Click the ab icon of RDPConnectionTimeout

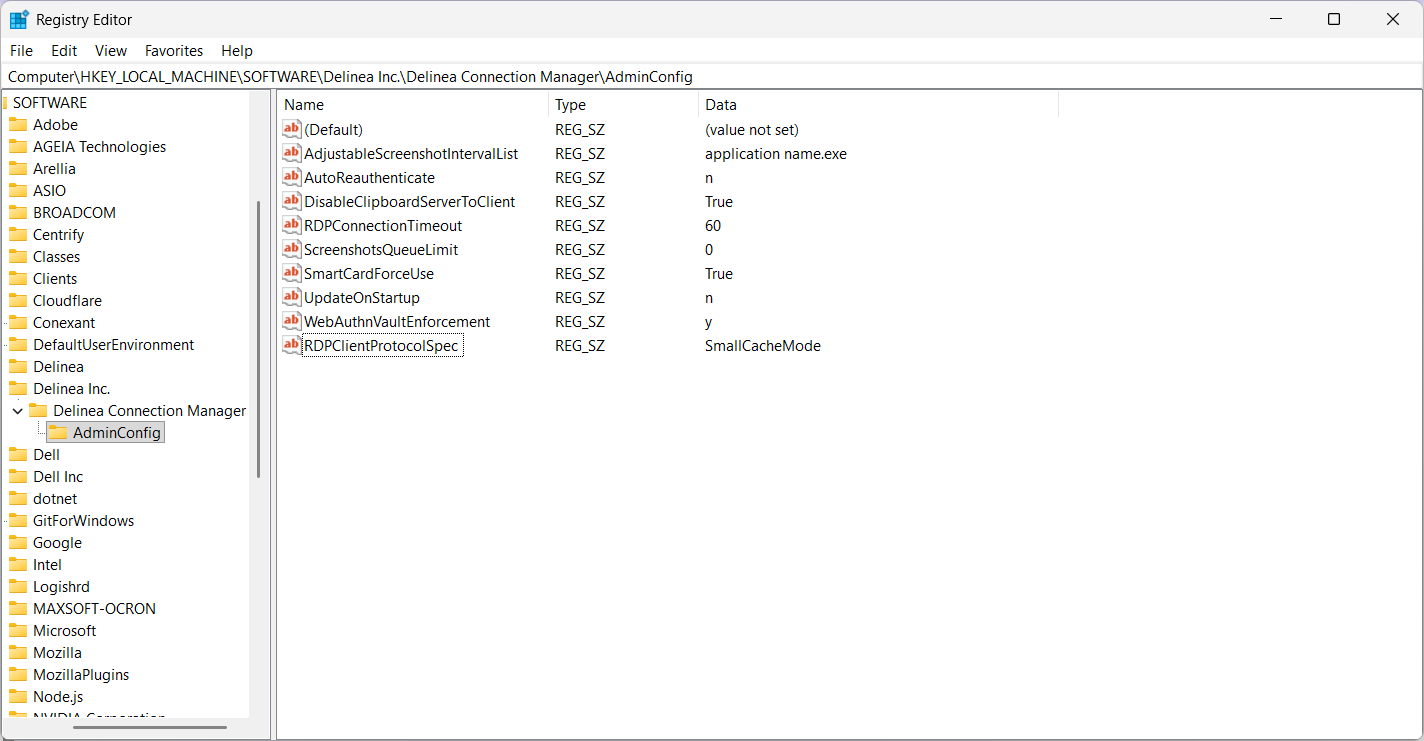[292, 225]
